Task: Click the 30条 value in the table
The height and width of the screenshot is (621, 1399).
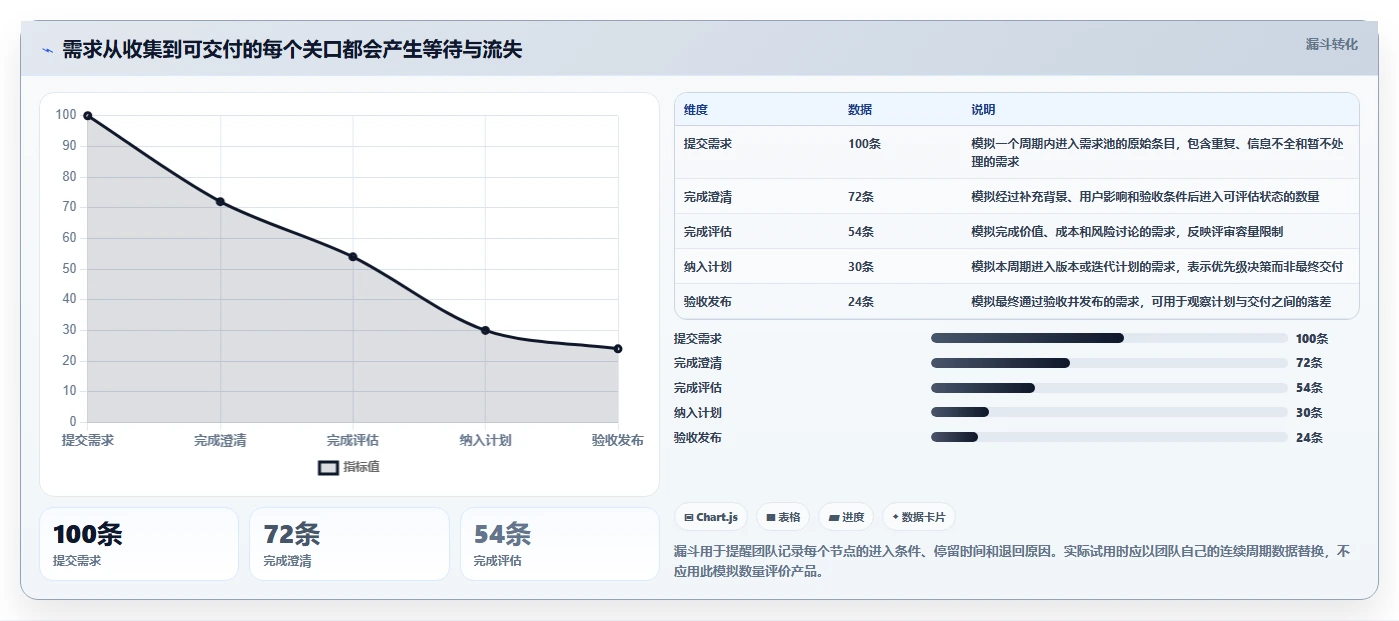Action: [861, 267]
